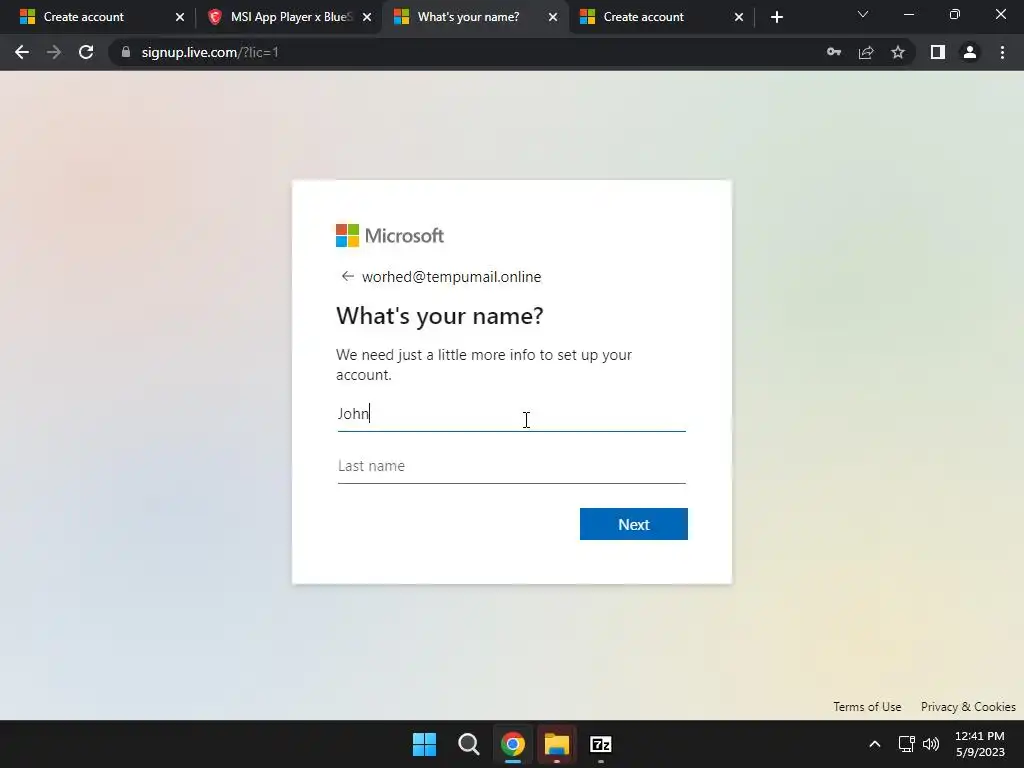Click the email worhed@tempumail.online text
Screen dimensions: 1024x768
click(451, 277)
